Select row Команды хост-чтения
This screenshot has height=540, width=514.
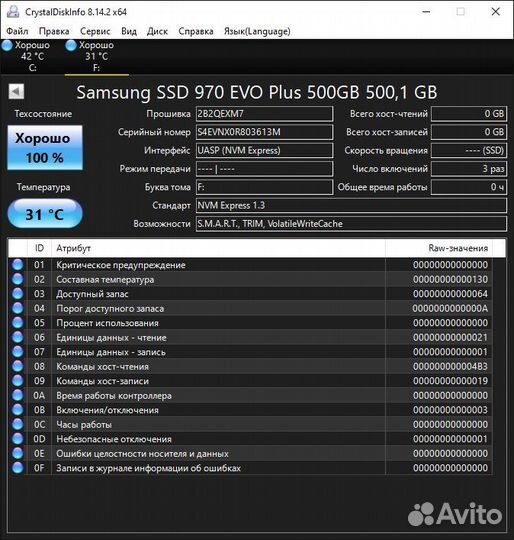coord(250,366)
